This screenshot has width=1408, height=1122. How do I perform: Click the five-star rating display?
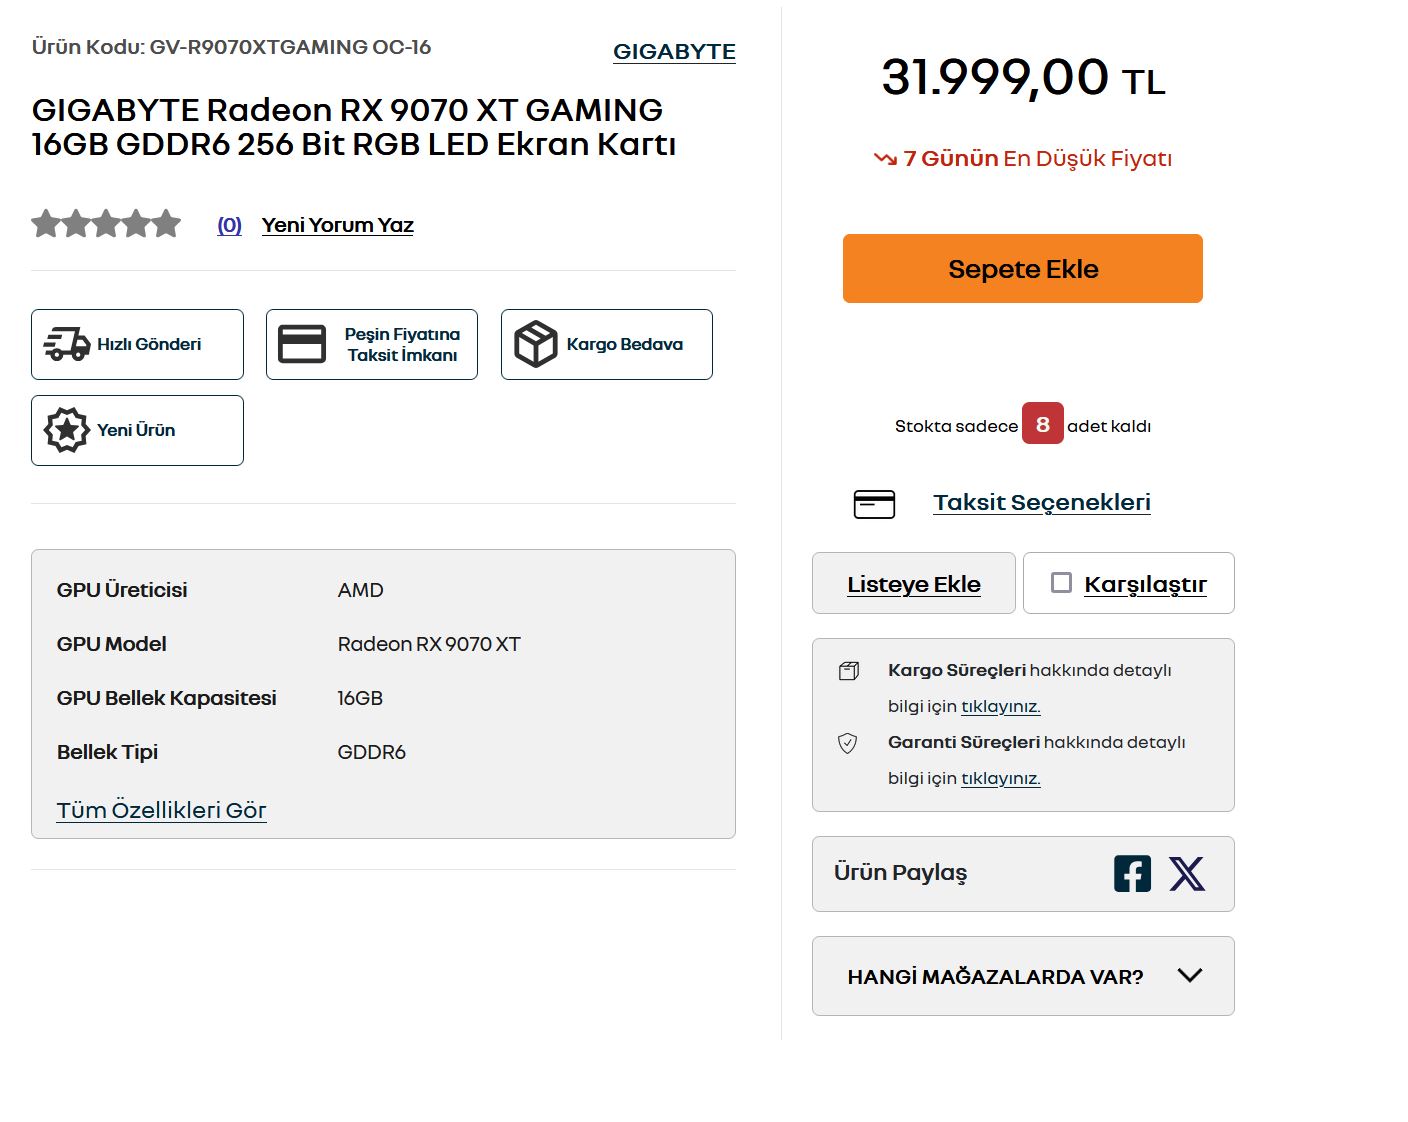point(106,224)
